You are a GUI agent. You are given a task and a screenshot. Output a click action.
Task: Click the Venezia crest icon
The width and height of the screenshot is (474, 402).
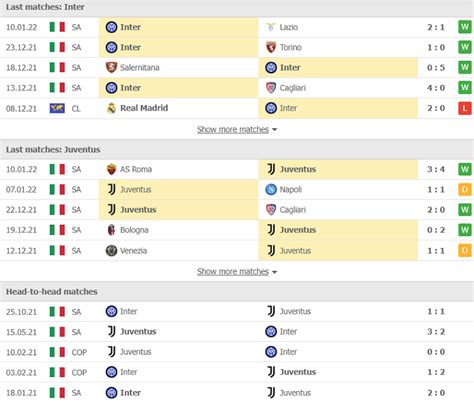[111, 251]
